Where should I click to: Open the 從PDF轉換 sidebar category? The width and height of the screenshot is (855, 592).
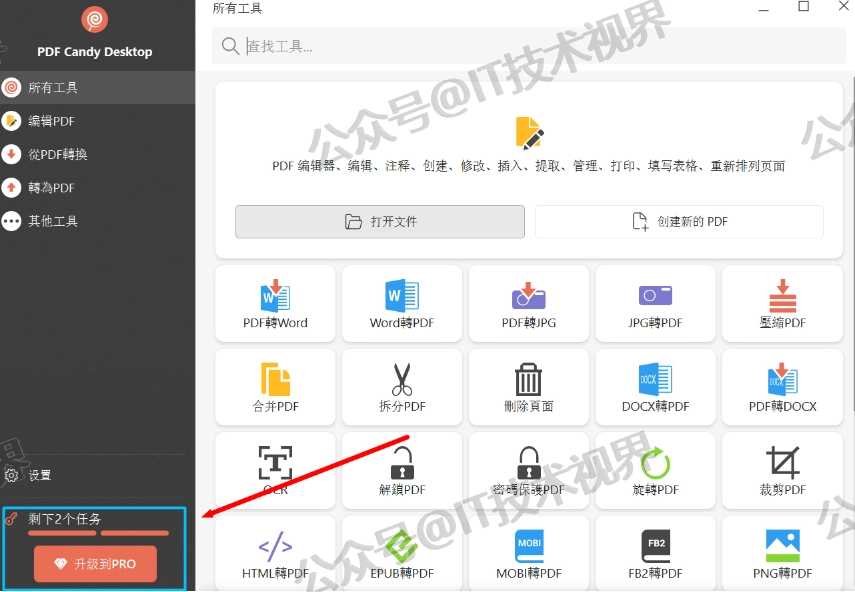97,154
